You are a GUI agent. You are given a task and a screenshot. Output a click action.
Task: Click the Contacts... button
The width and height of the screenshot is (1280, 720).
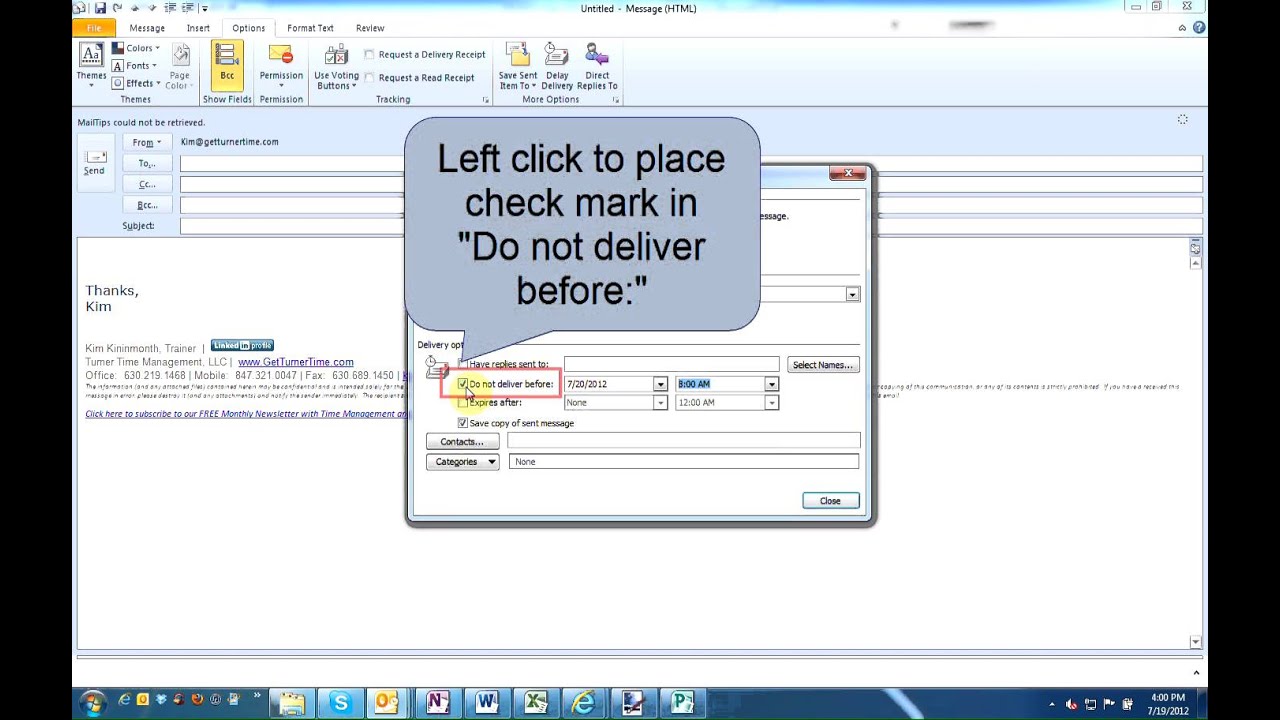[462, 442]
